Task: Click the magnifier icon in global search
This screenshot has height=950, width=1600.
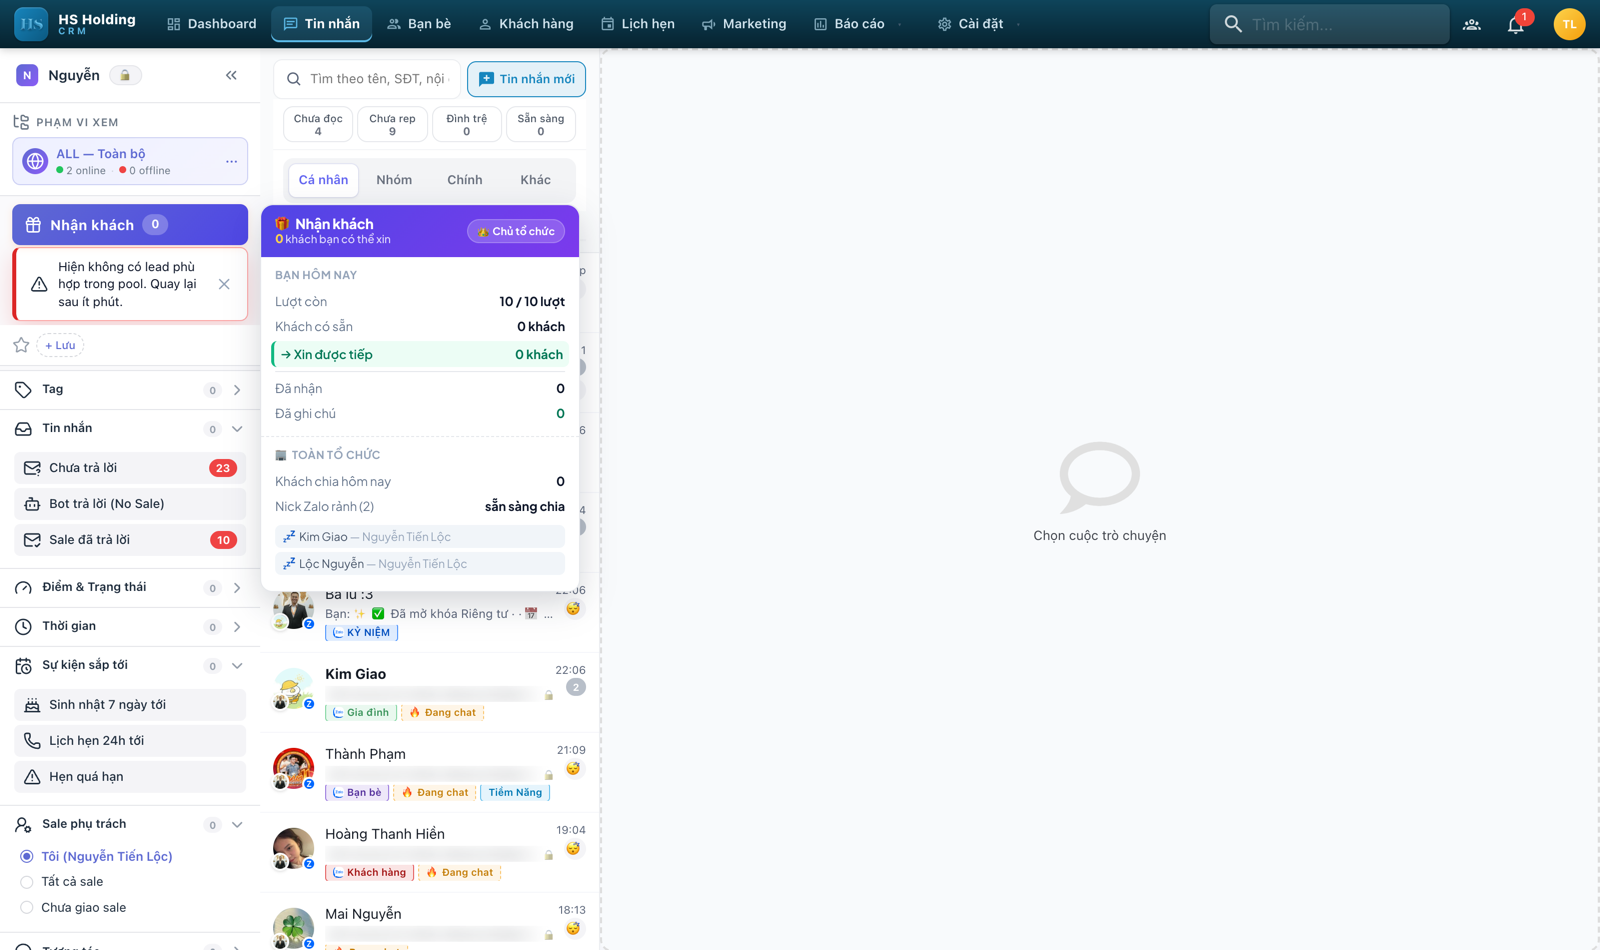Action: pyautogui.click(x=1233, y=24)
